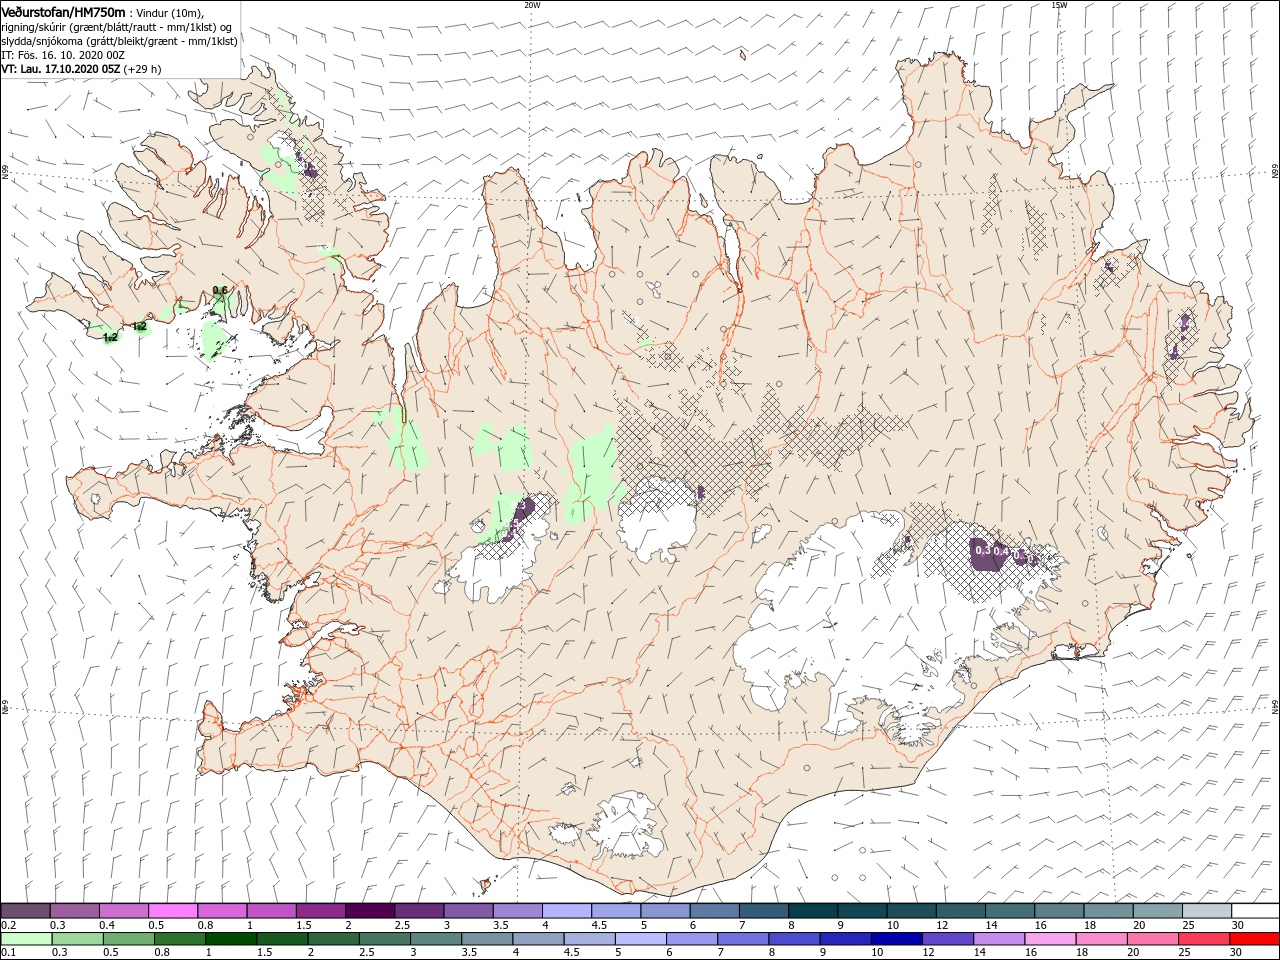Choose the 25 swatch in the rain legend row
Image resolution: width=1280 pixels, height=960 pixels.
1203,939
